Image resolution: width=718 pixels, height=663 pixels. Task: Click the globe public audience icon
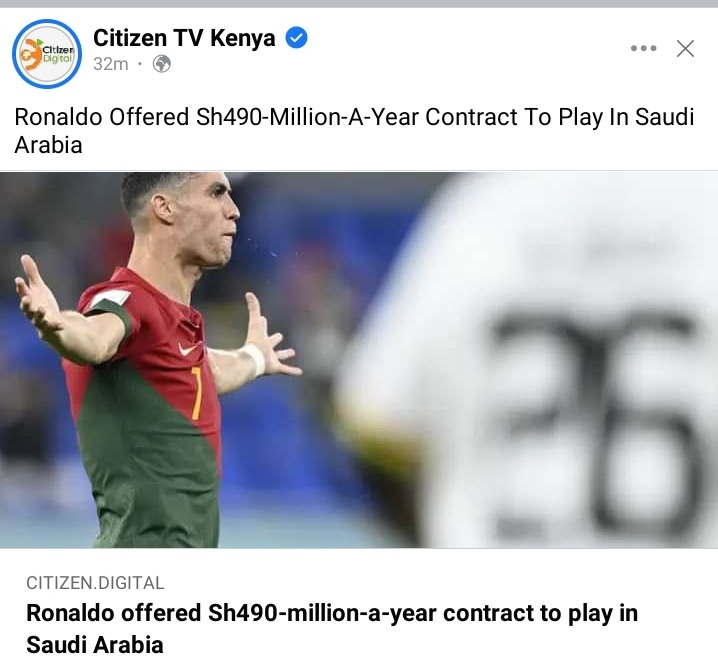[x=162, y=64]
